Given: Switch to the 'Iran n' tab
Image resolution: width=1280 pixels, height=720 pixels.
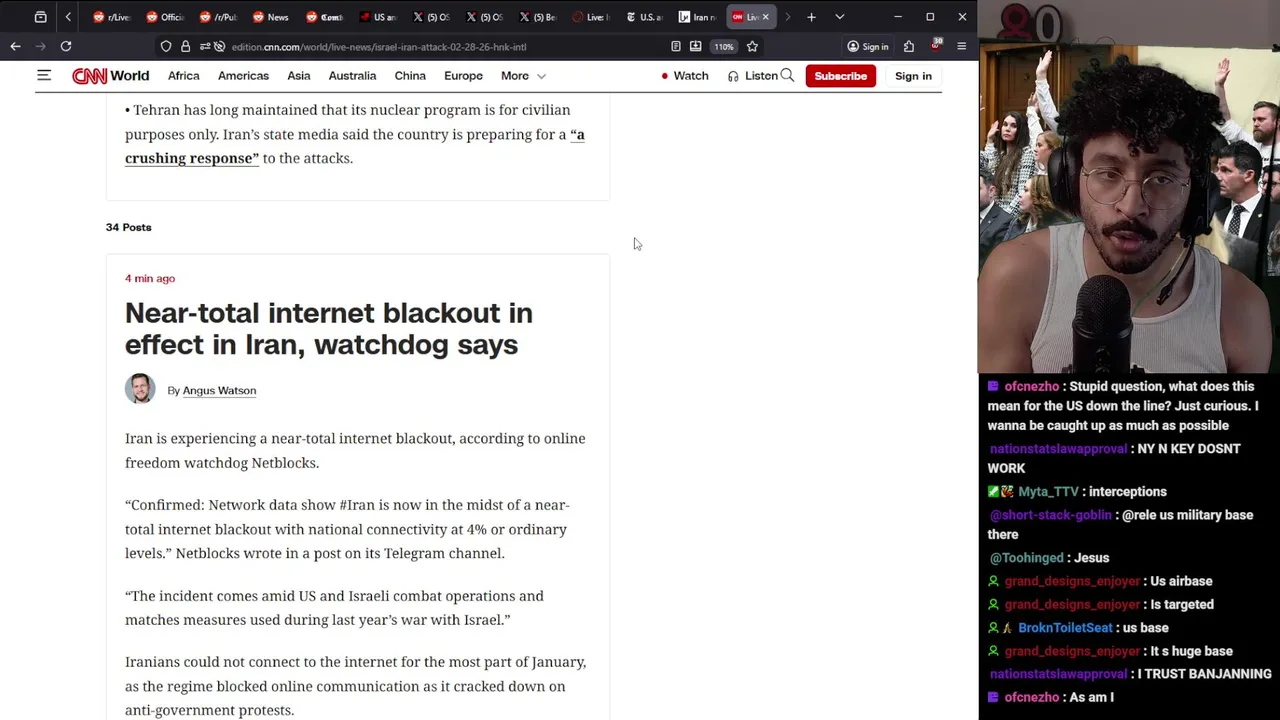Looking at the screenshot, I should pyautogui.click(x=697, y=17).
